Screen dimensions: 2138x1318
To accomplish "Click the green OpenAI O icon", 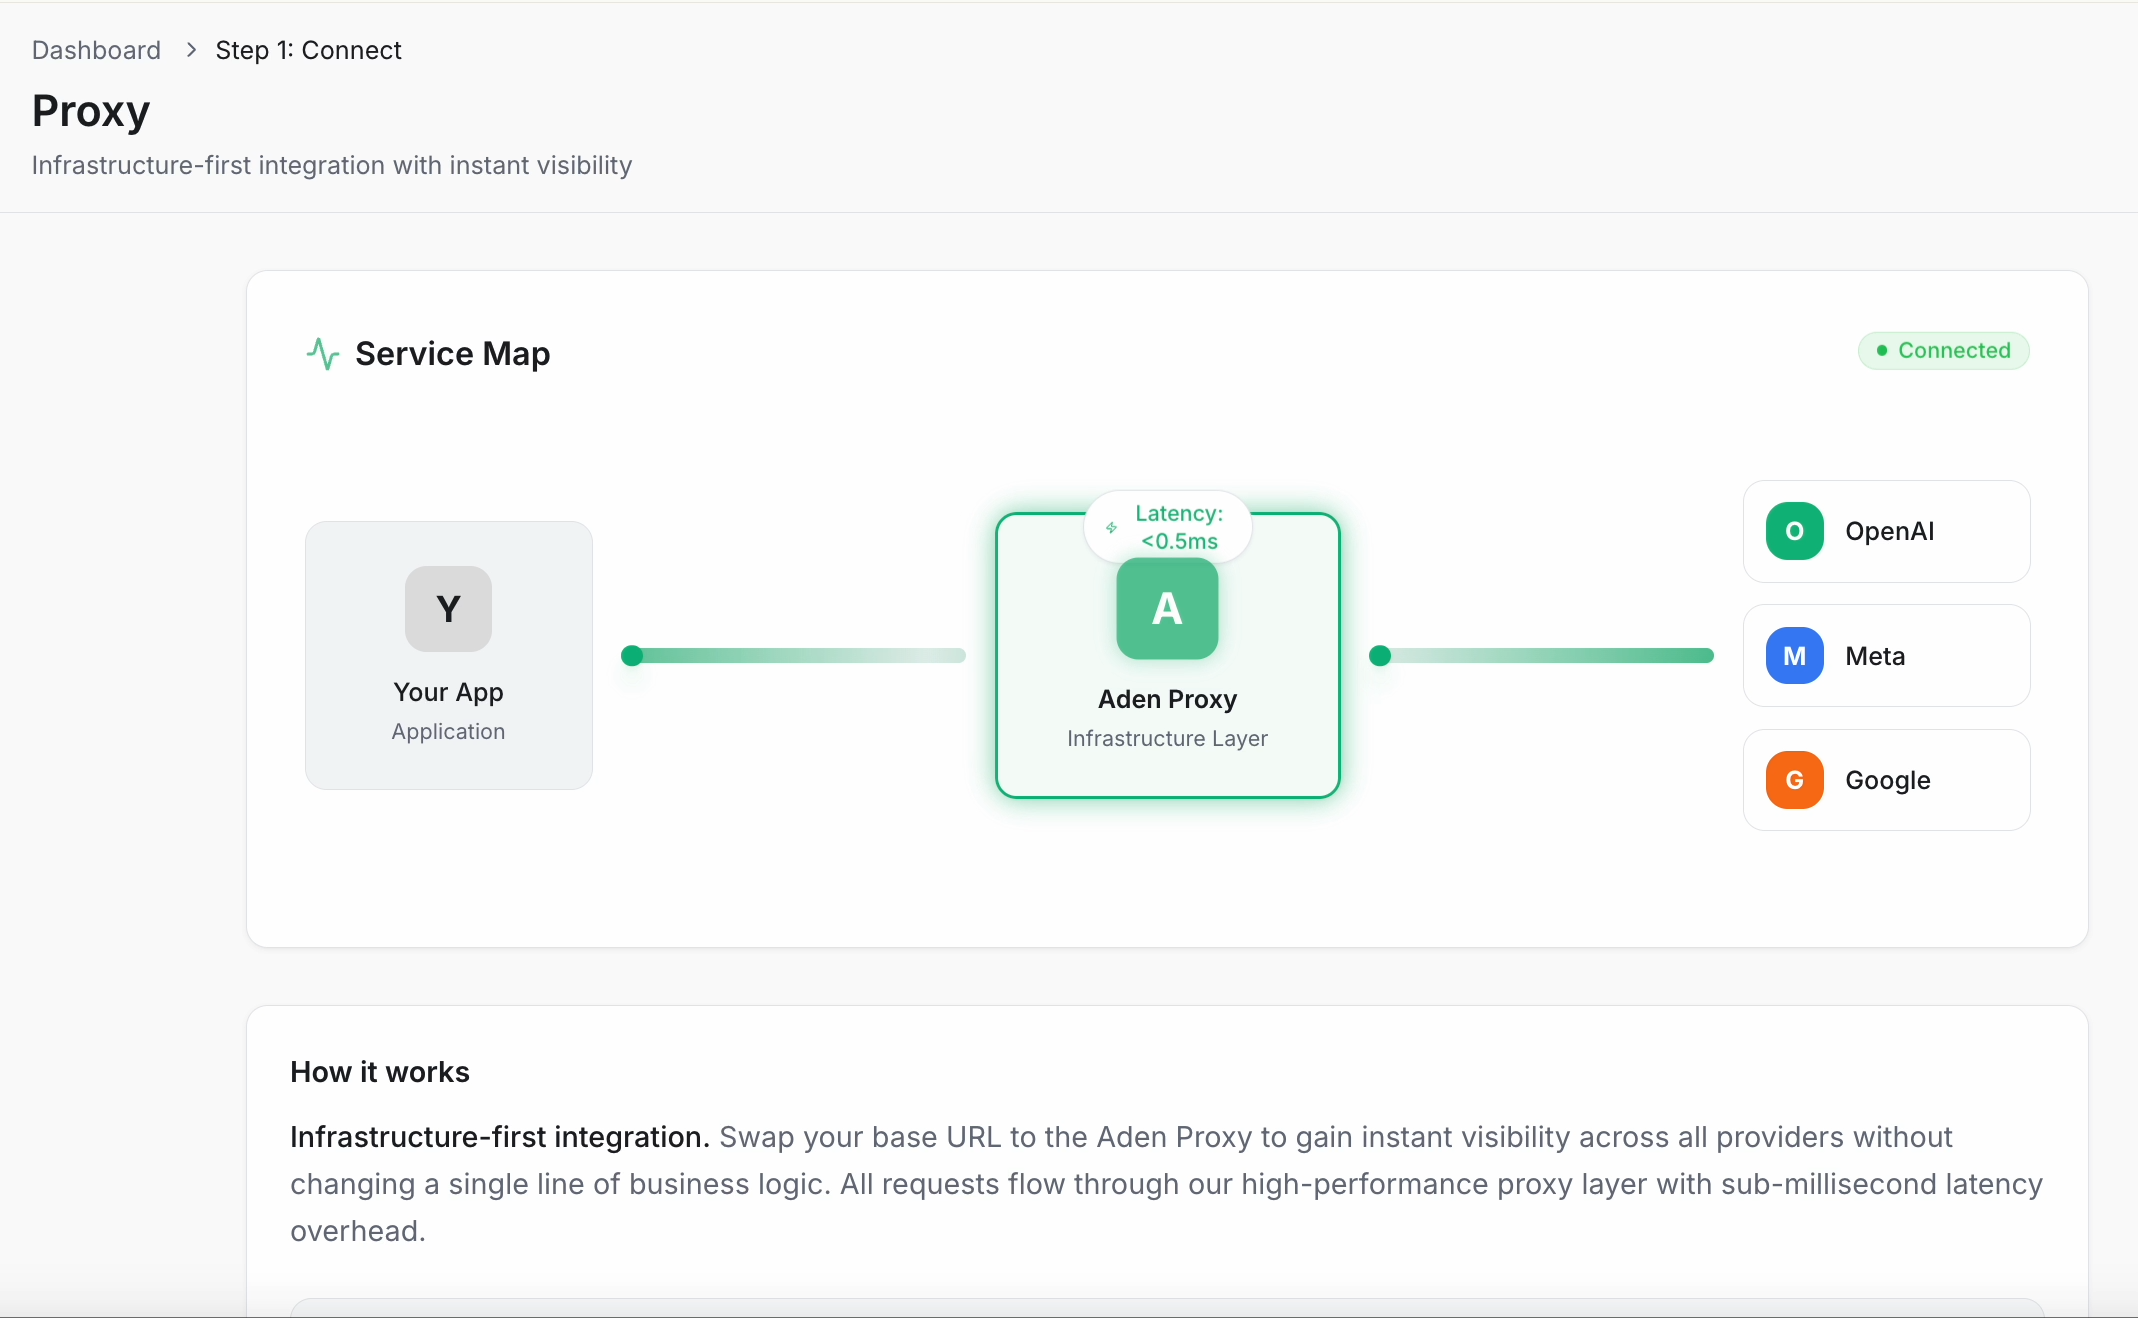I will click(x=1794, y=531).
